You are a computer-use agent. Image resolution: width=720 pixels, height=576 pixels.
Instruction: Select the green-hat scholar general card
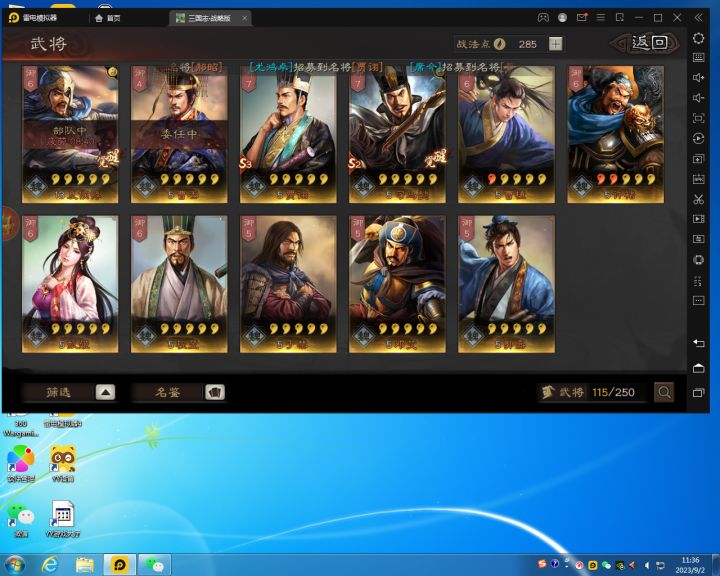[x=179, y=284]
